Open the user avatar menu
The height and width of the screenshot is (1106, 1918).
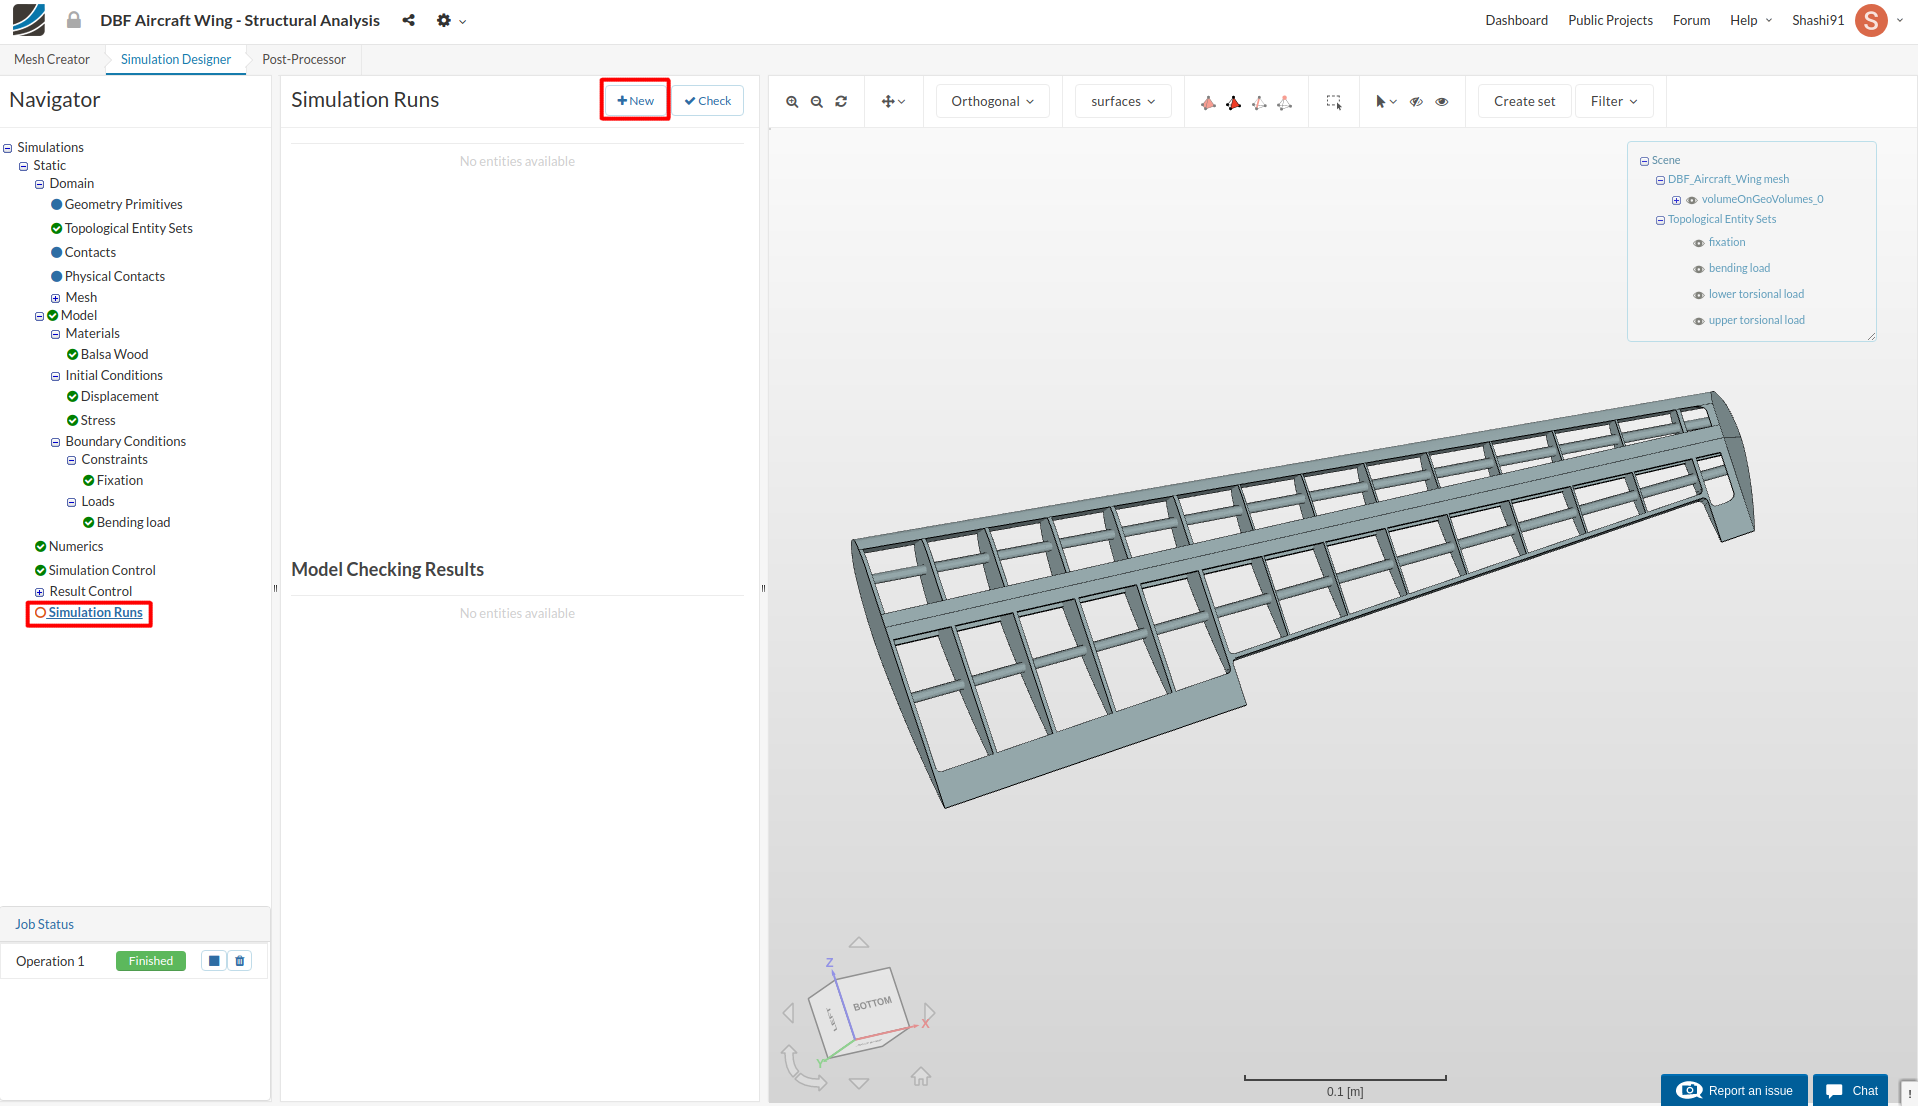click(x=1871, y=20)
